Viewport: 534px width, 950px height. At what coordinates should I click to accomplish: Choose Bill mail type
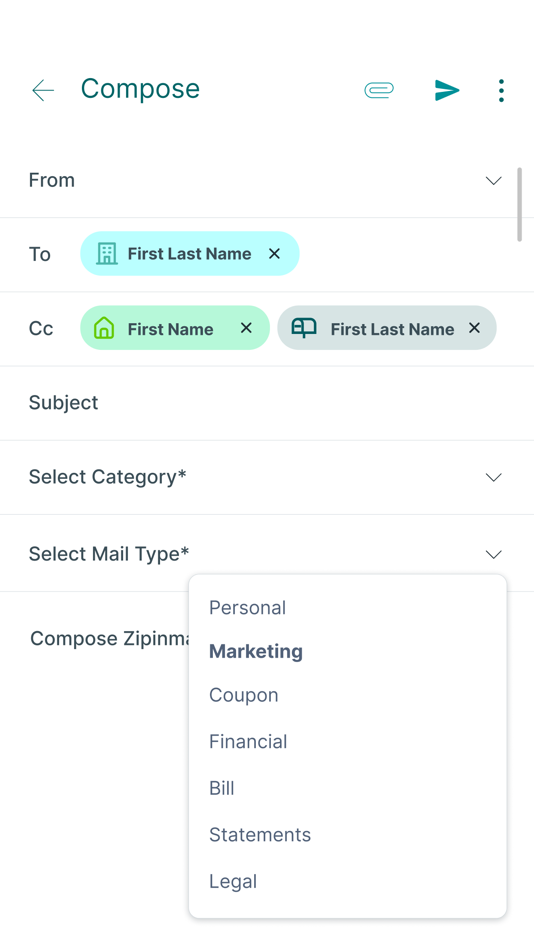pyautogui.click(x=222, y=788)
